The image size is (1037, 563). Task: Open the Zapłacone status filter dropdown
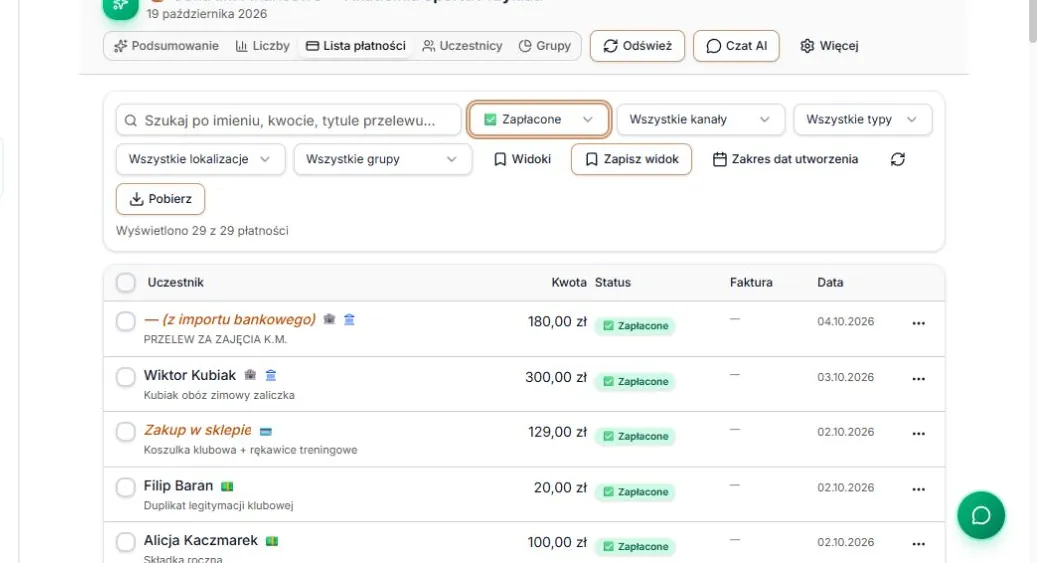538,120
